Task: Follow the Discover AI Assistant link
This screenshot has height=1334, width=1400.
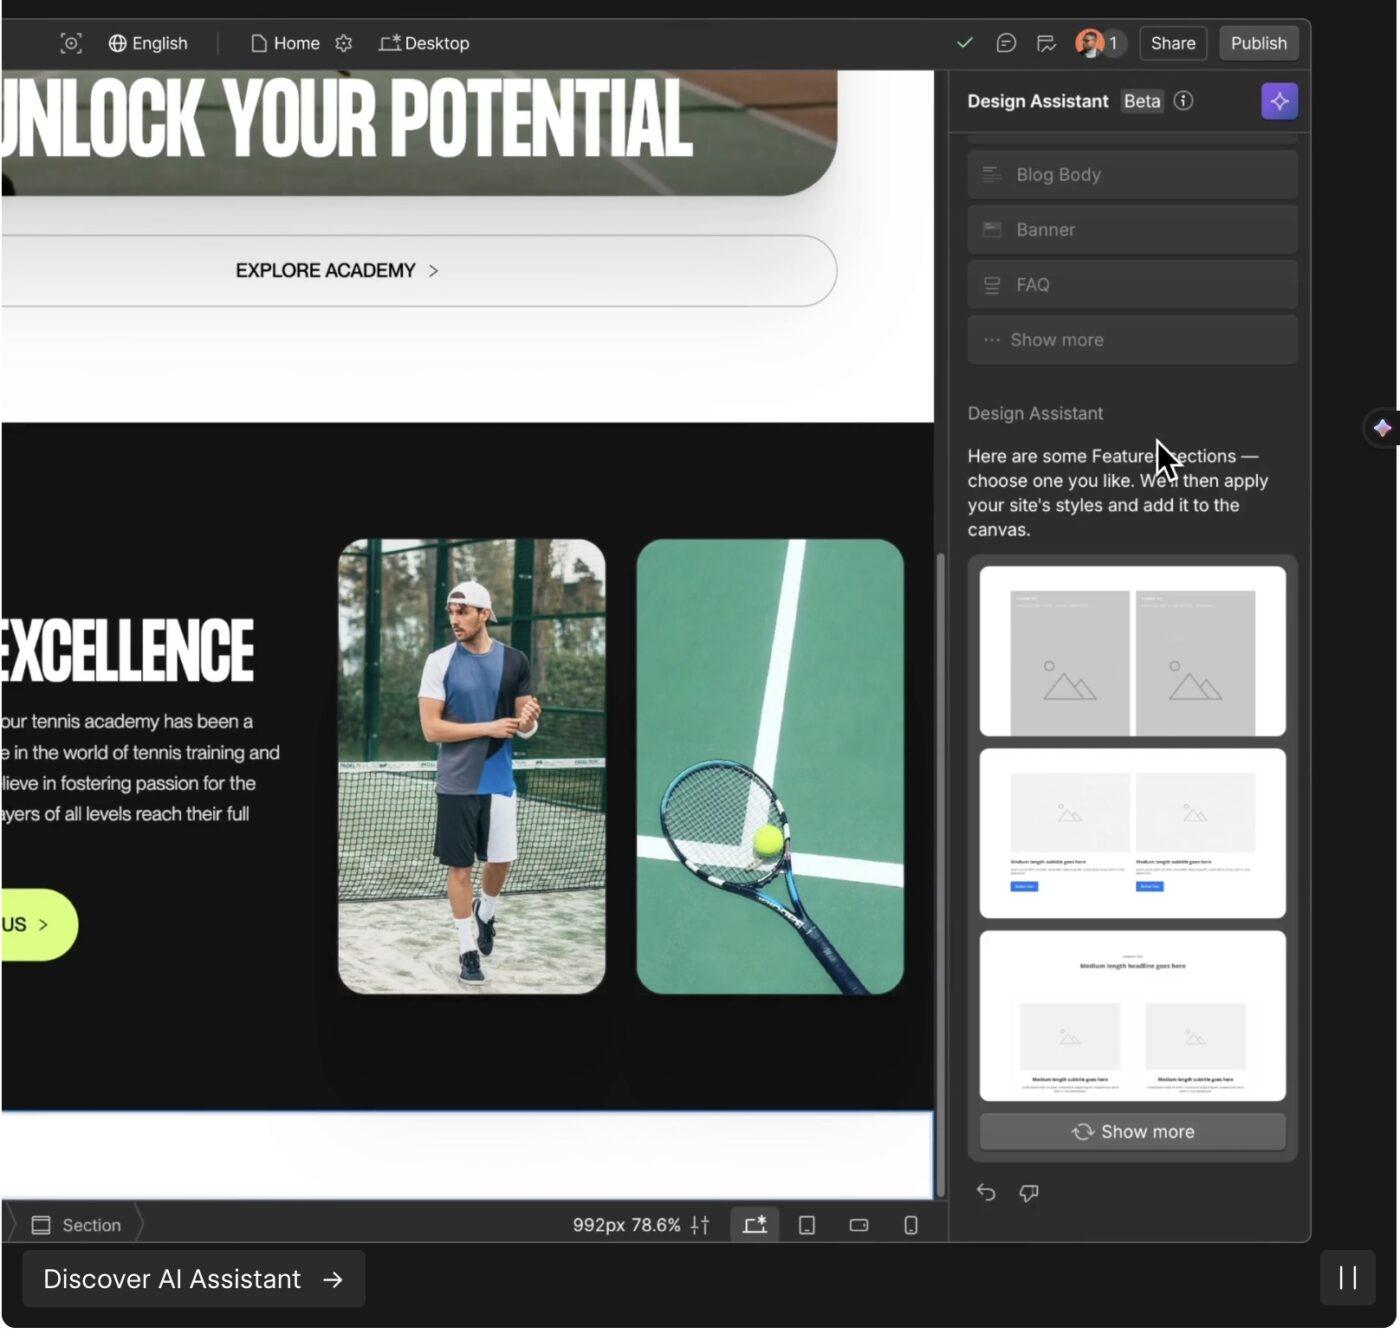Action: 194,1279
